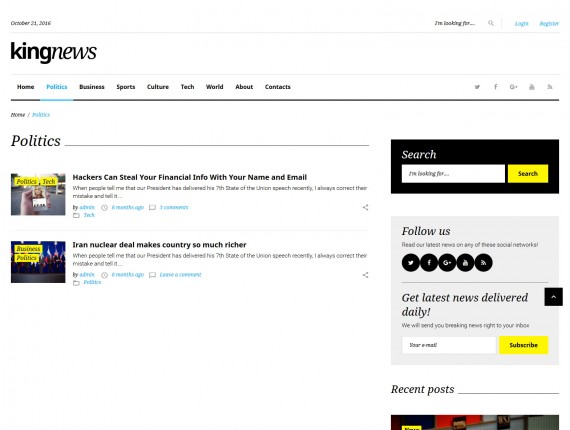Click the Politics tag on Hackers thumbnail

(x=27, y=181)
